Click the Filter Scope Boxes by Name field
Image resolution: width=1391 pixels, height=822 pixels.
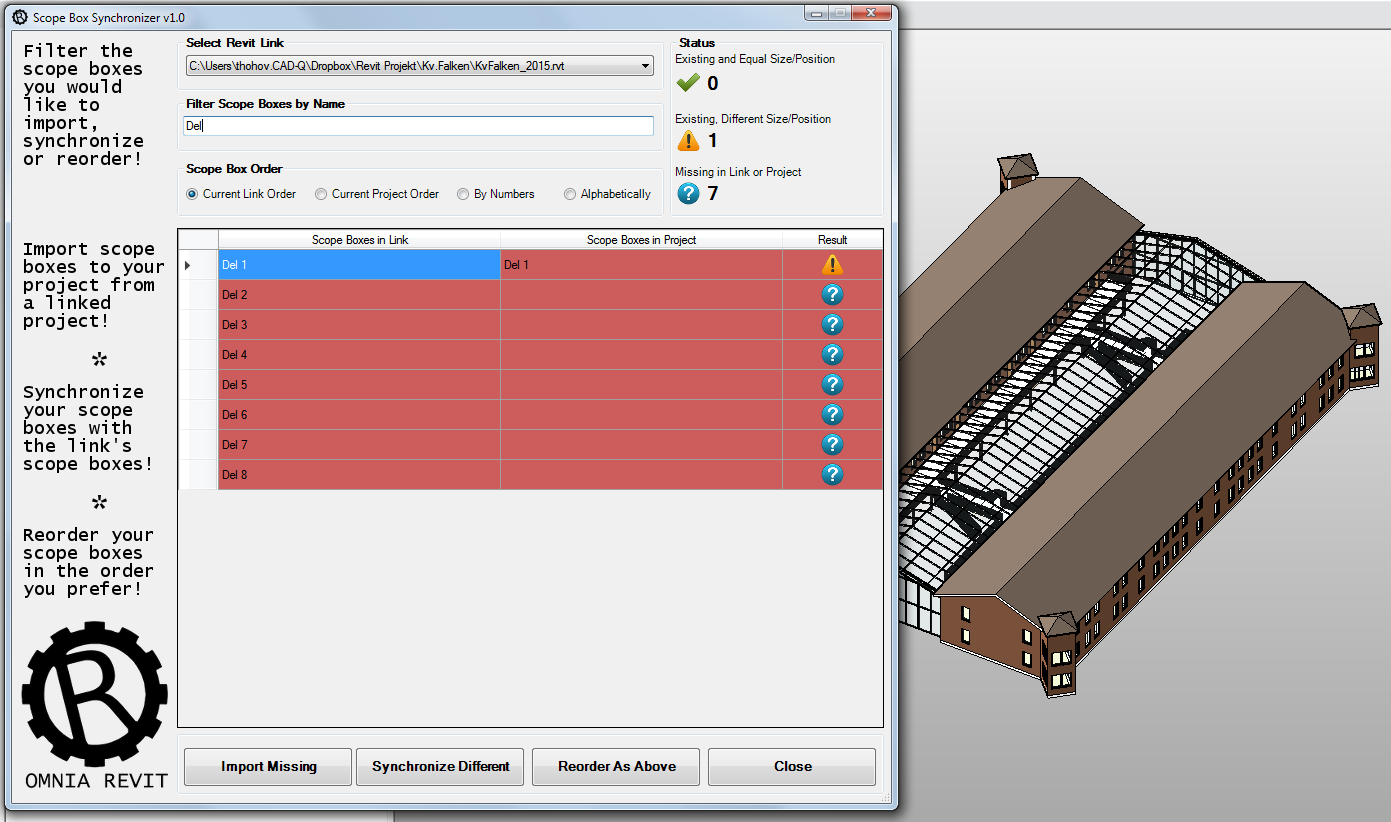pos(417,125)
